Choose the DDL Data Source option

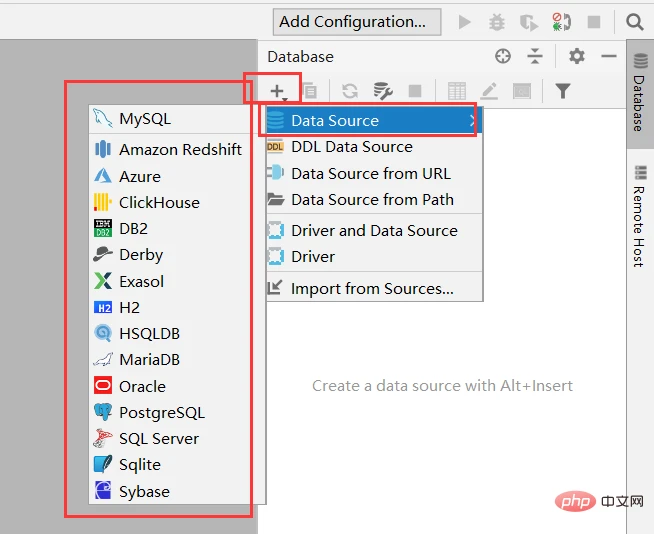[351, 147]
